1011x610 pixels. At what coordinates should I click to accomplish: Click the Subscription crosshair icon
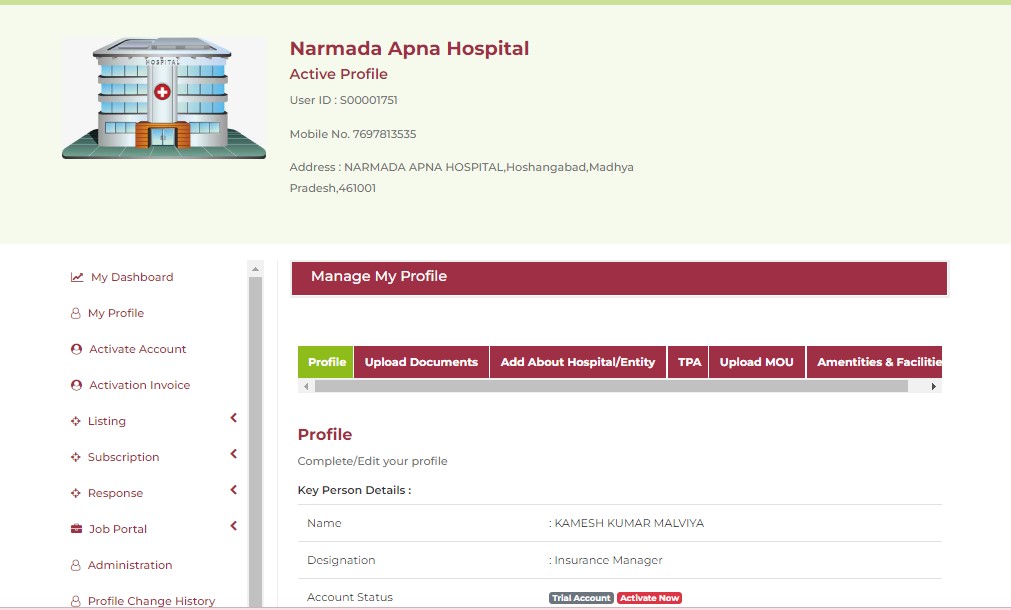click(x=75, y=457)
